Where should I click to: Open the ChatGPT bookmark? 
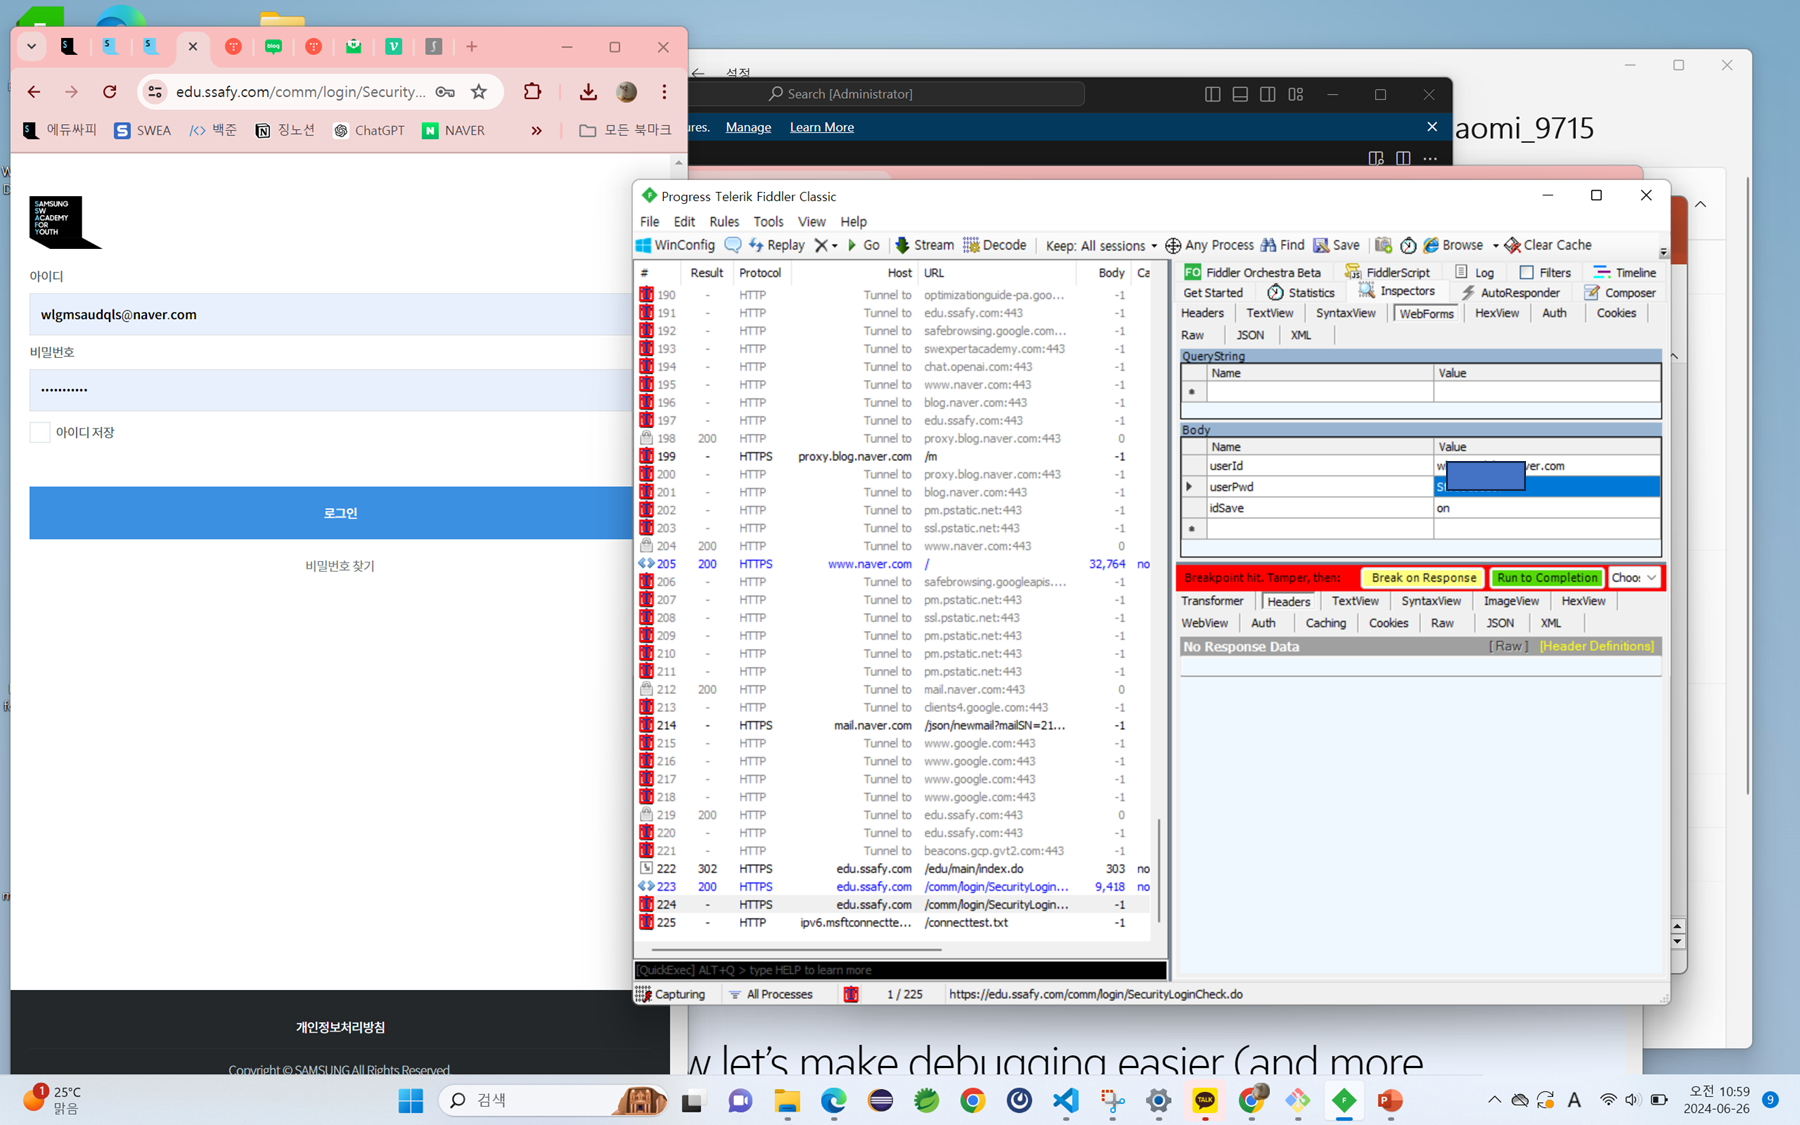(x=369, y=130)
